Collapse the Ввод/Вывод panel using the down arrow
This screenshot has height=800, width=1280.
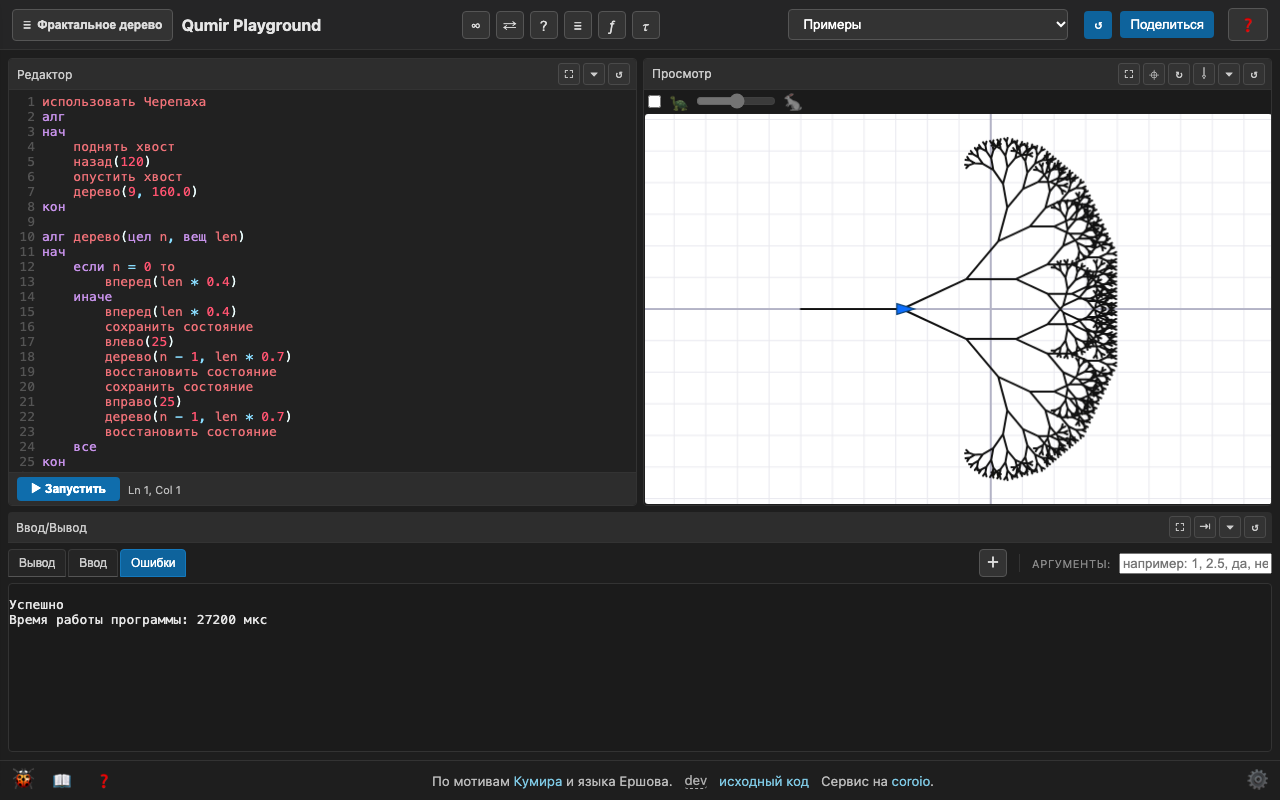[1230, 527]
